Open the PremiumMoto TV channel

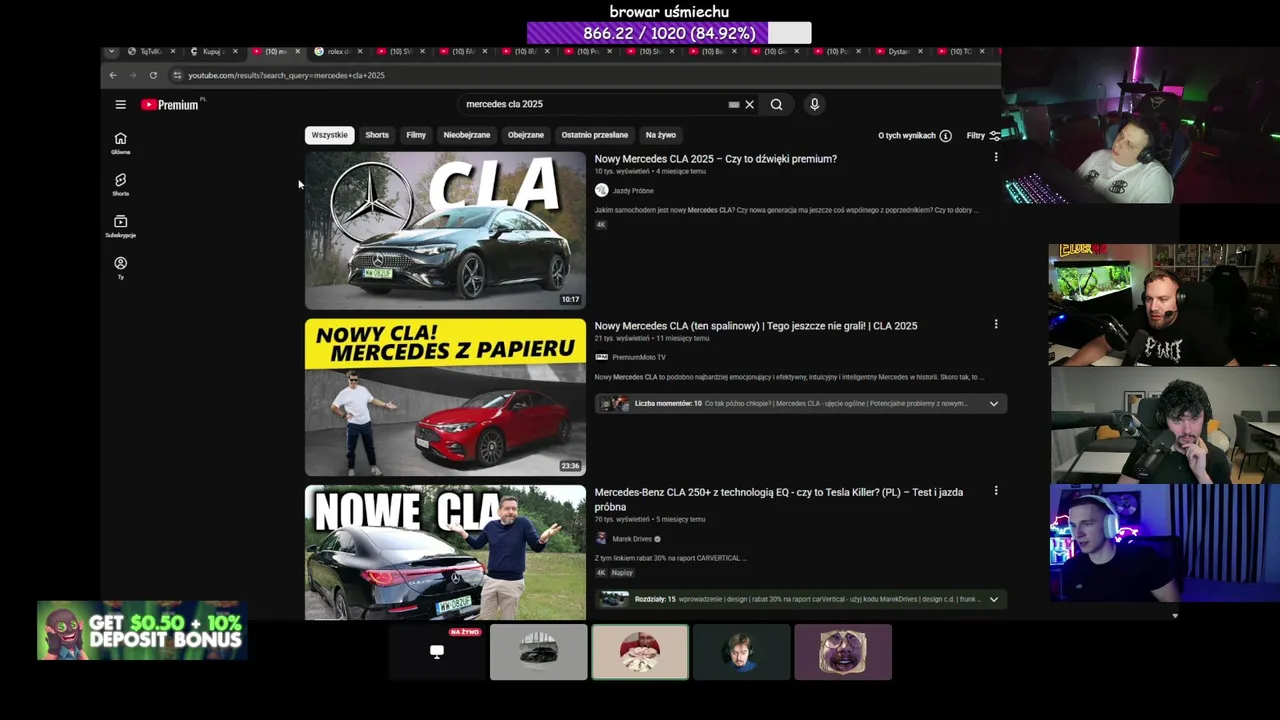639,357
